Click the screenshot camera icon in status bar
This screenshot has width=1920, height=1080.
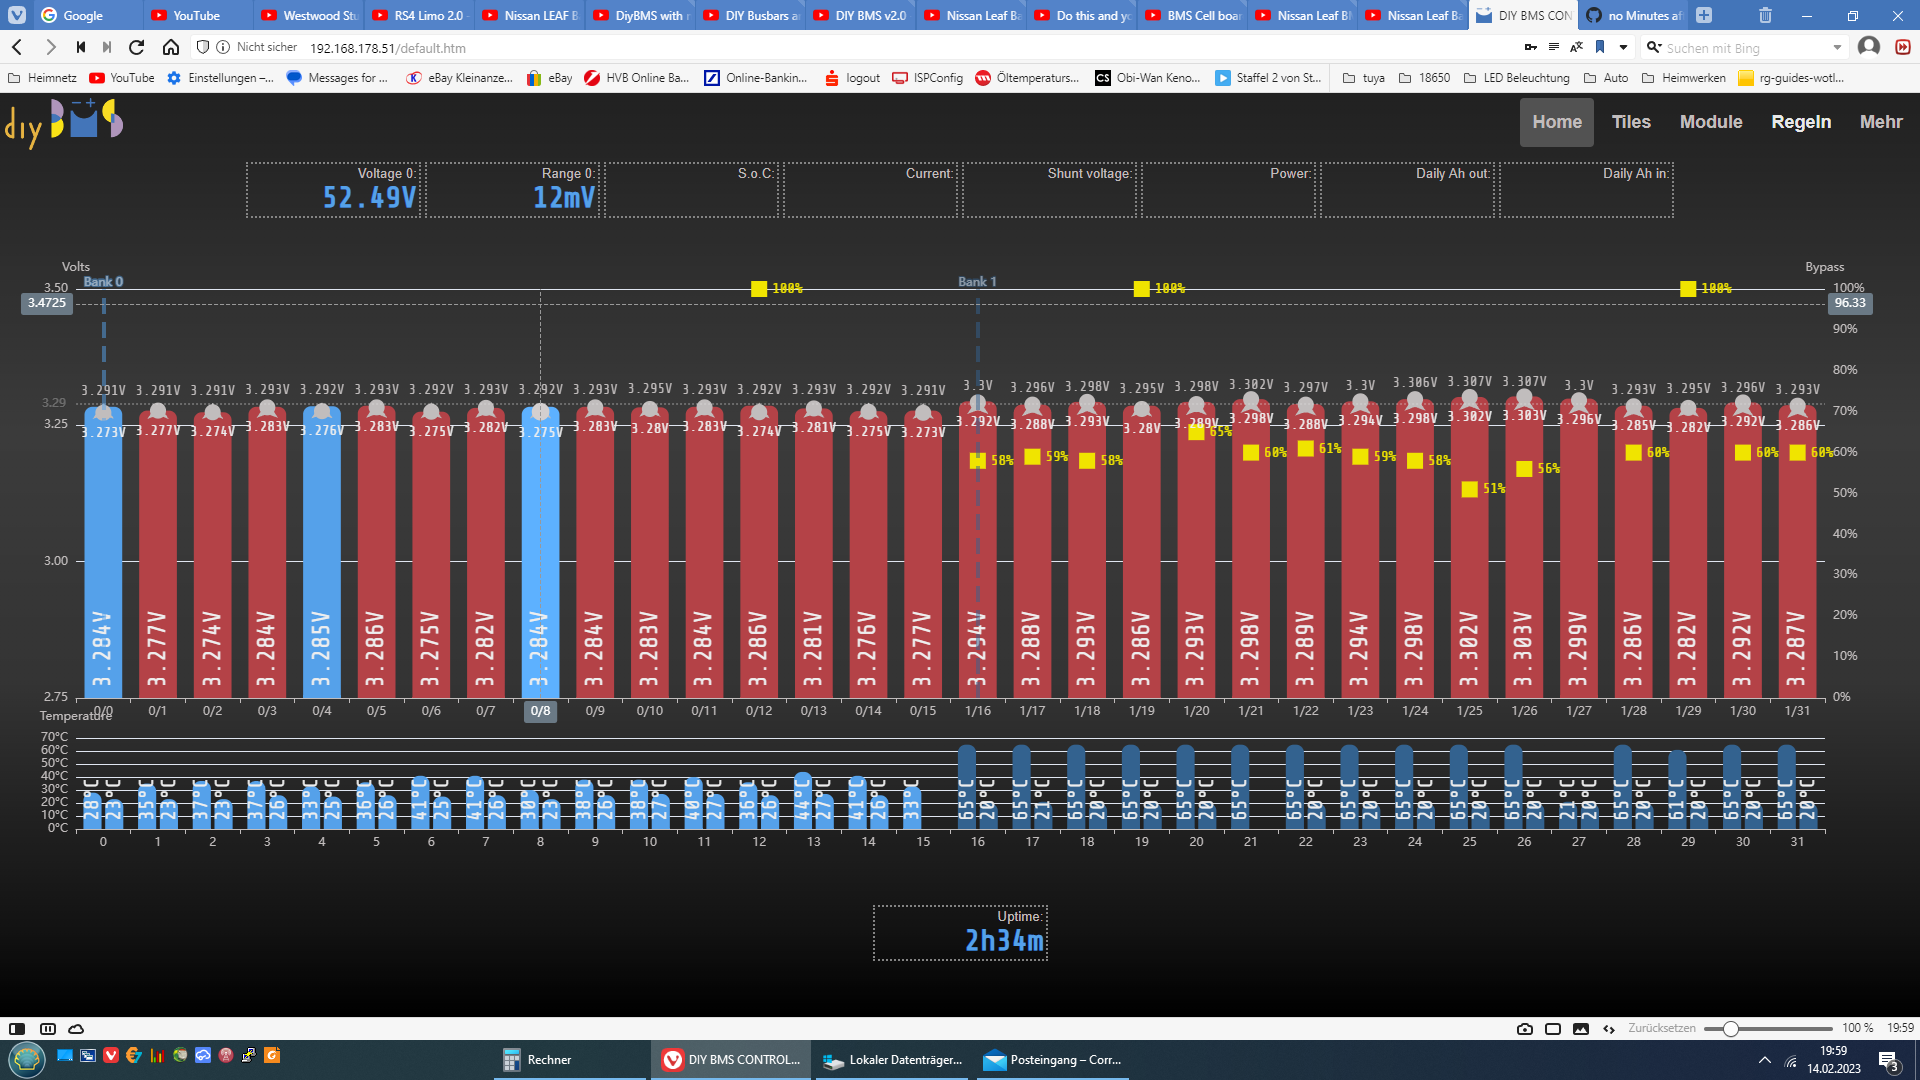(1524, 1028)
